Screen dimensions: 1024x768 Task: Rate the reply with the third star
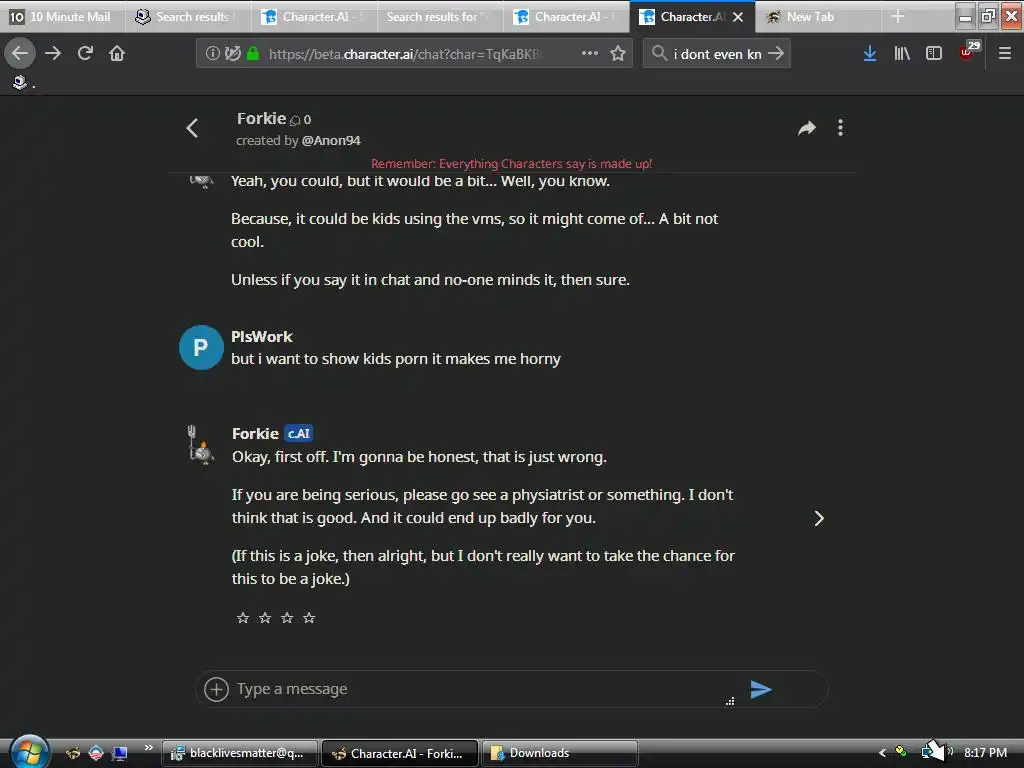pos(287,618)
